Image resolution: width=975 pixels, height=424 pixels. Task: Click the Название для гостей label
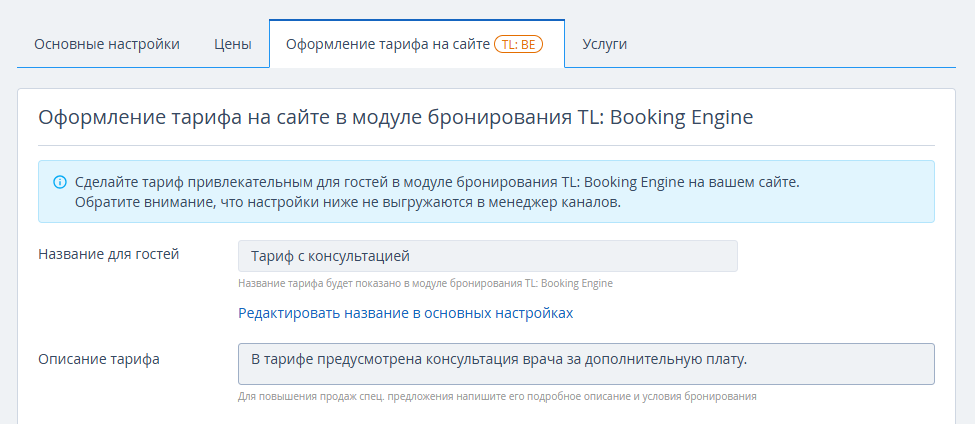(x=109, y=254)
